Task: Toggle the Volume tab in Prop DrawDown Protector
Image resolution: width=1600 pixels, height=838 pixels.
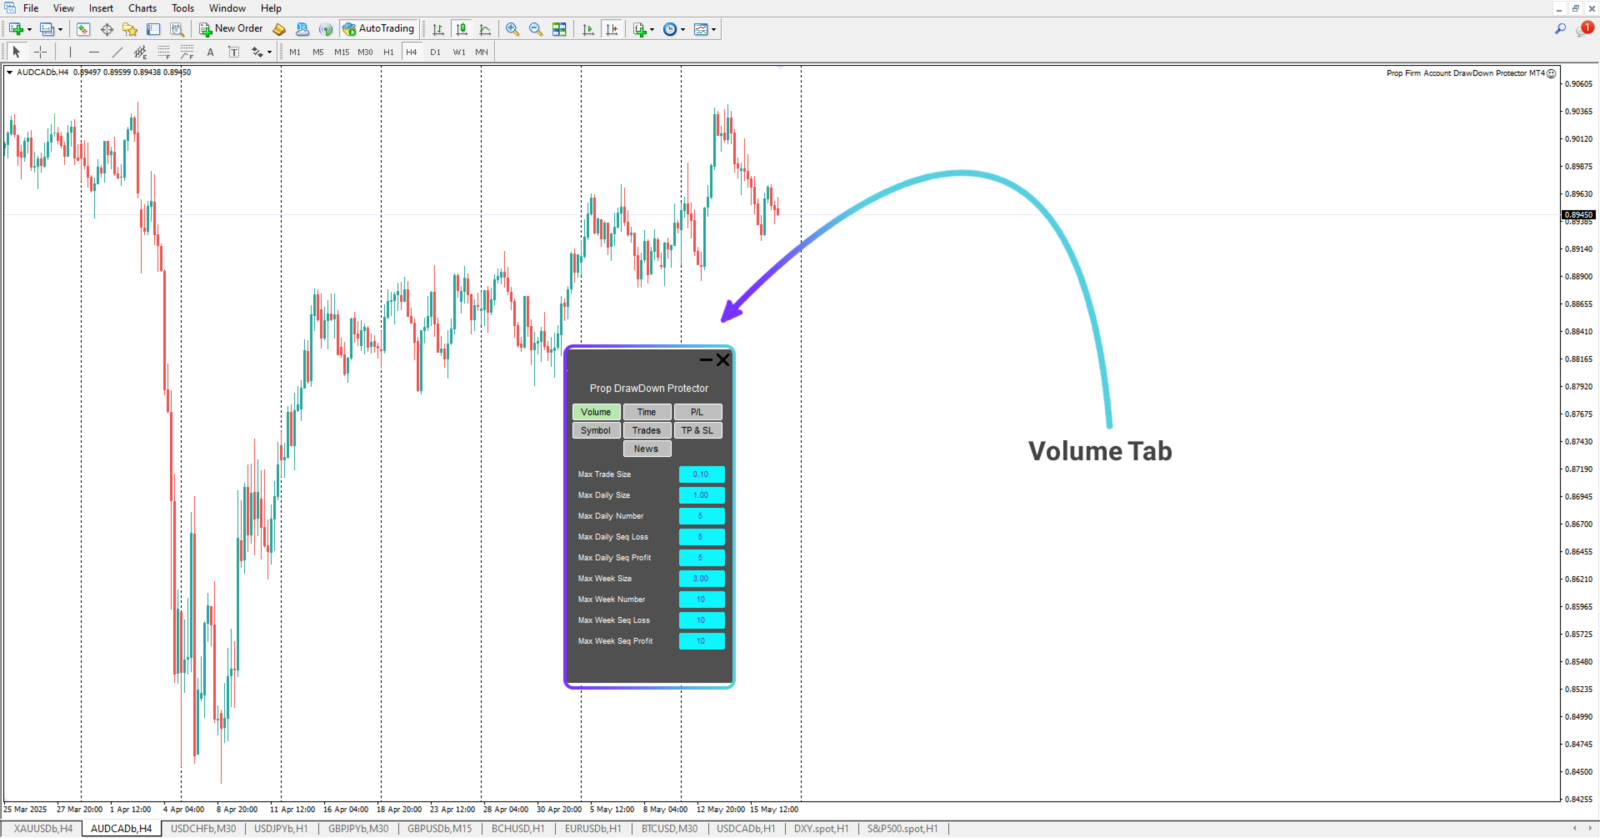Action: [596, 412]
